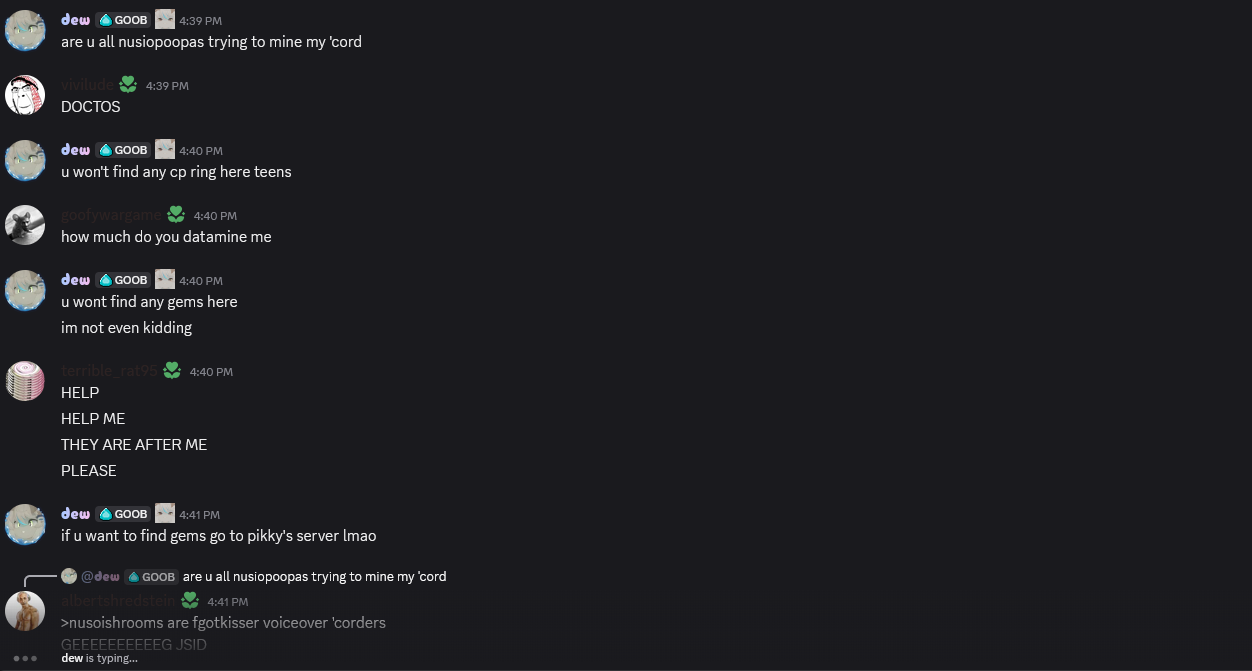Image resolution: width=1252 pixels, height=671 pixels.
Task: Click dew's avatar on the 'cp ring' message
Action: (25, 160)
